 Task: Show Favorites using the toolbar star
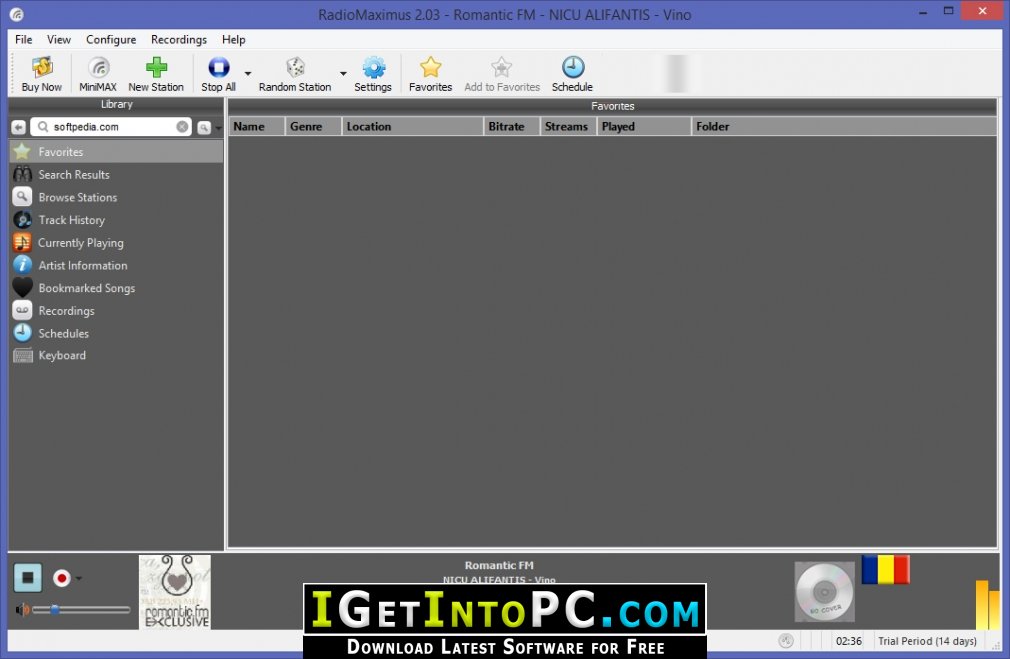(x=430, y=74)
